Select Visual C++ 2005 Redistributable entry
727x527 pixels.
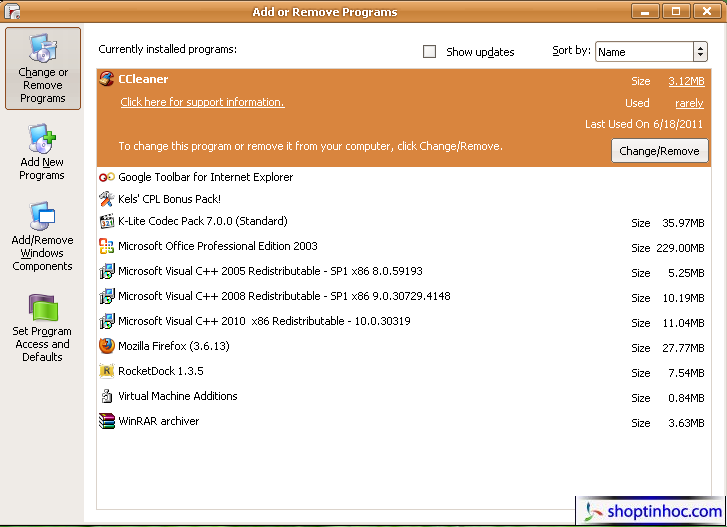(403, 271)
